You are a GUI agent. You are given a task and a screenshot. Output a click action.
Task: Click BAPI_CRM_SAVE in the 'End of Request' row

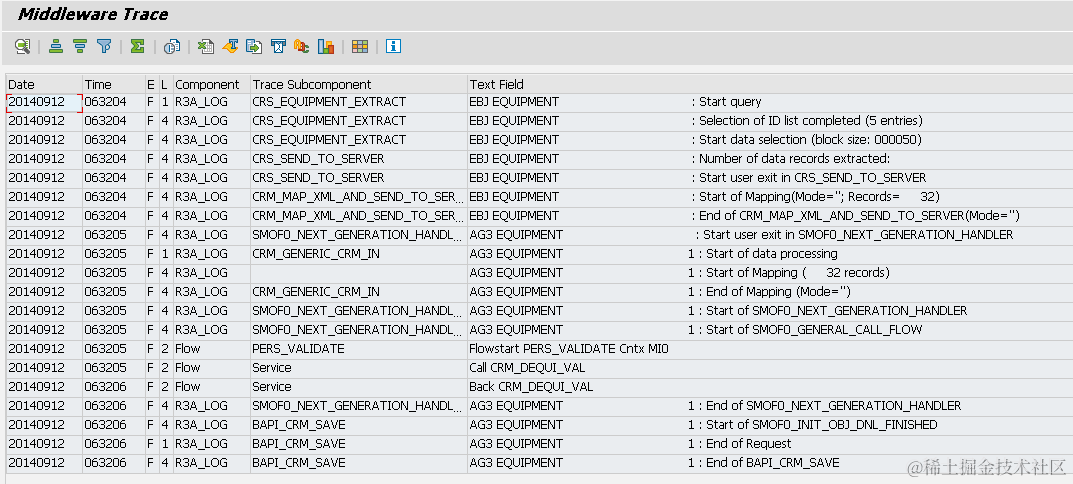click(299, 444)
